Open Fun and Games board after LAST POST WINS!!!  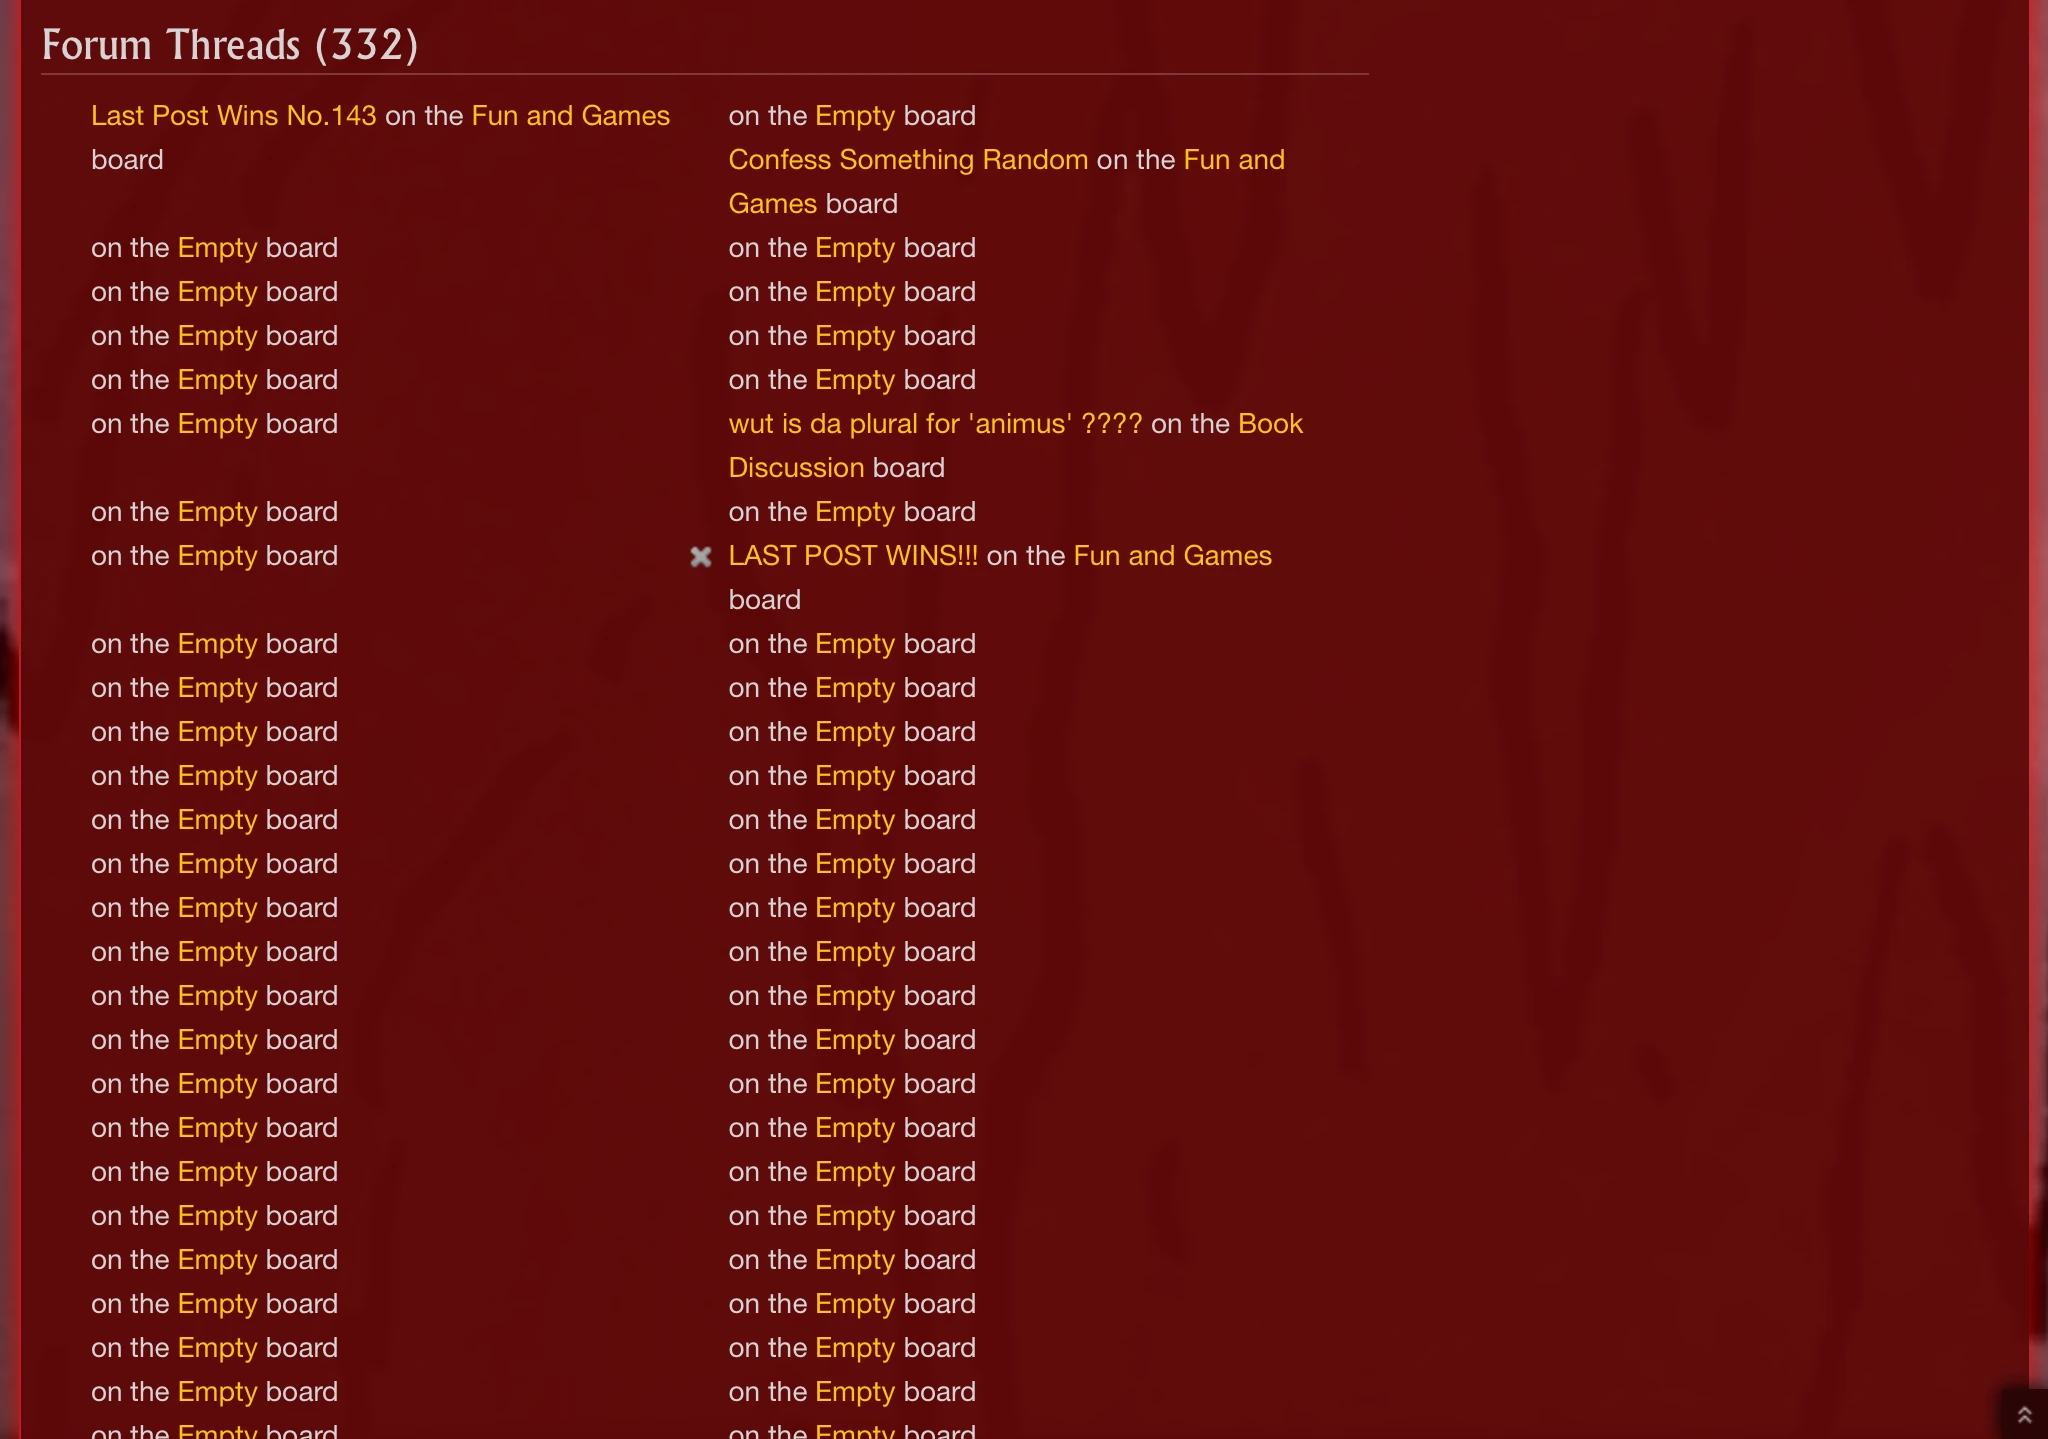[x=1173, y=556]
